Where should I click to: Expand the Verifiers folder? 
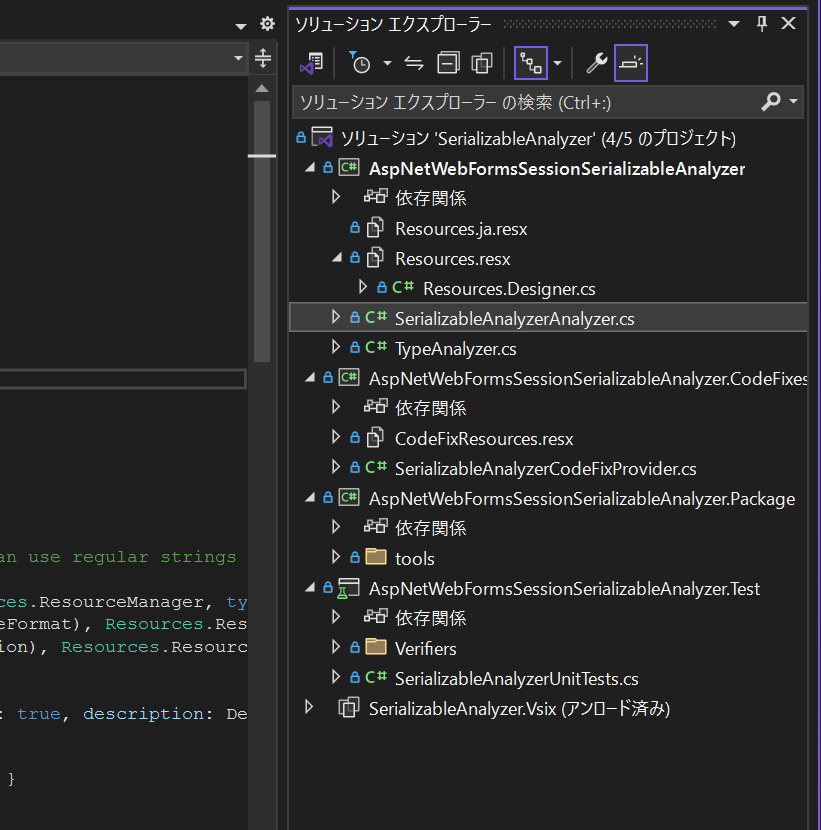tap(336, 647)
